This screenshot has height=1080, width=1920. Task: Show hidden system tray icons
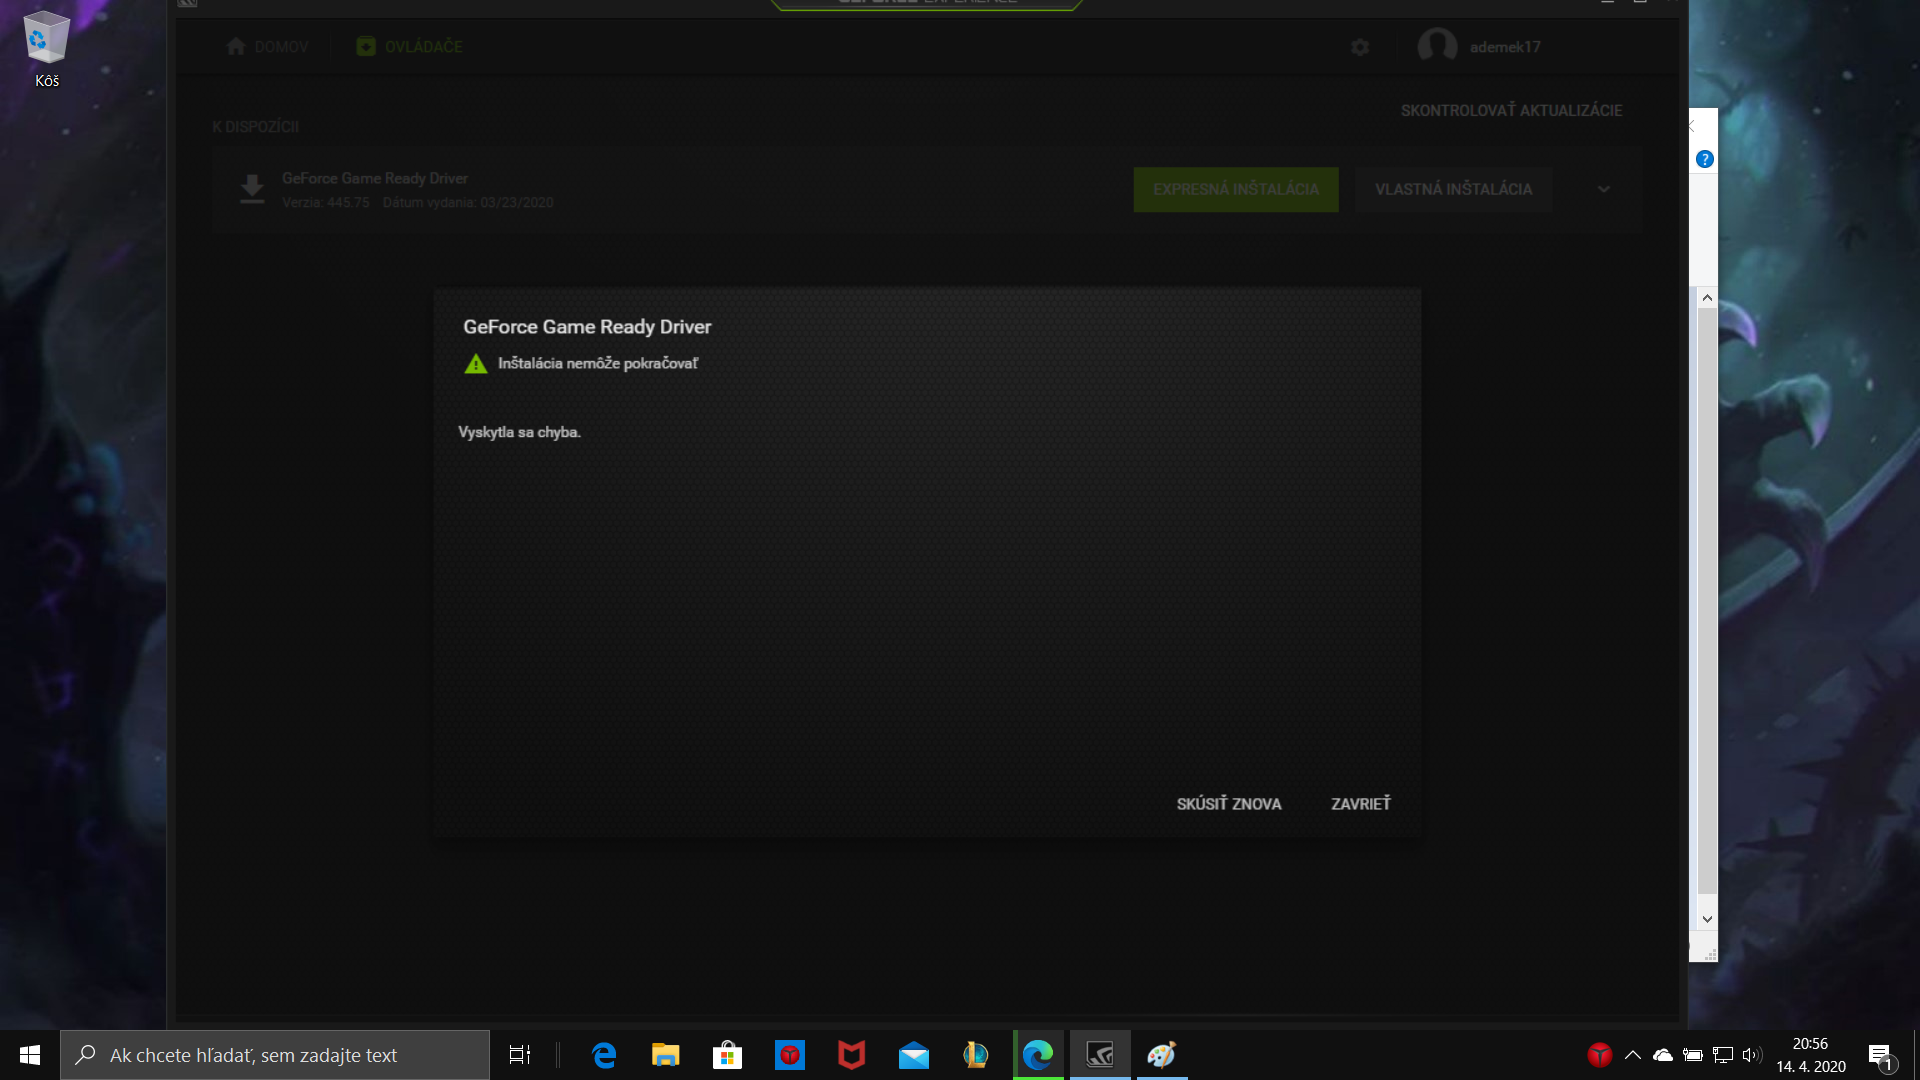pyautogui.click(x=1633, y=1055)
